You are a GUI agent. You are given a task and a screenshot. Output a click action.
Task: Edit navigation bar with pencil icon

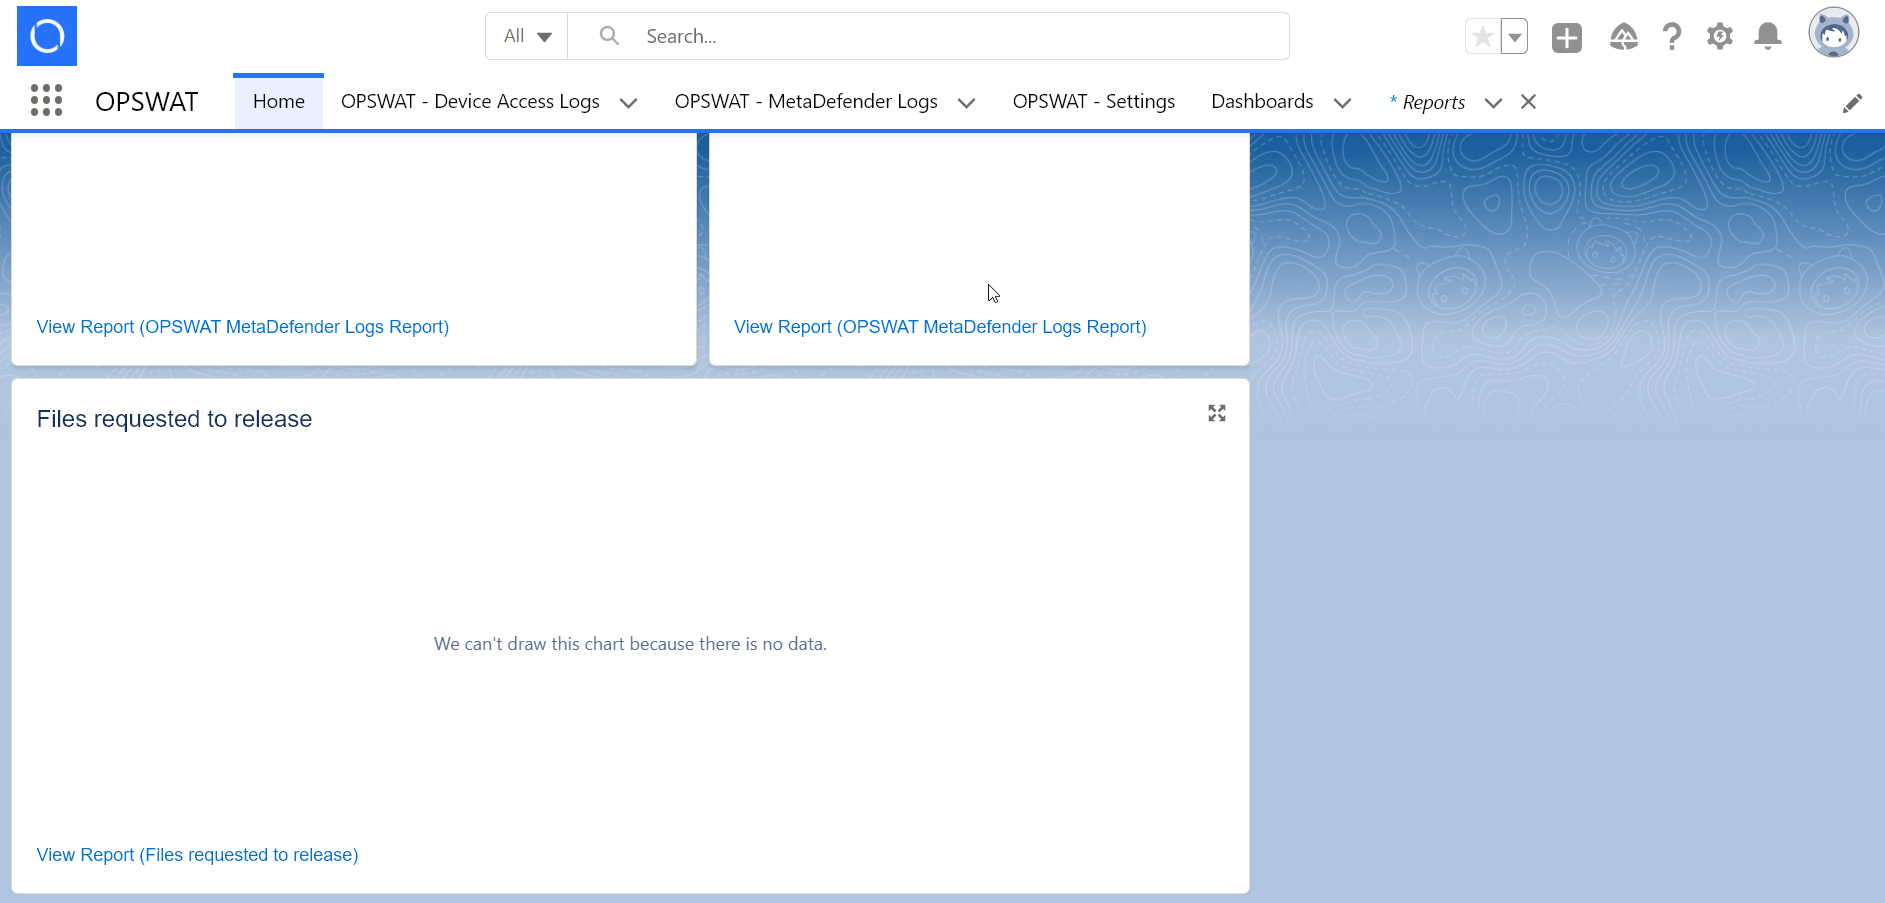[1852, 103]
